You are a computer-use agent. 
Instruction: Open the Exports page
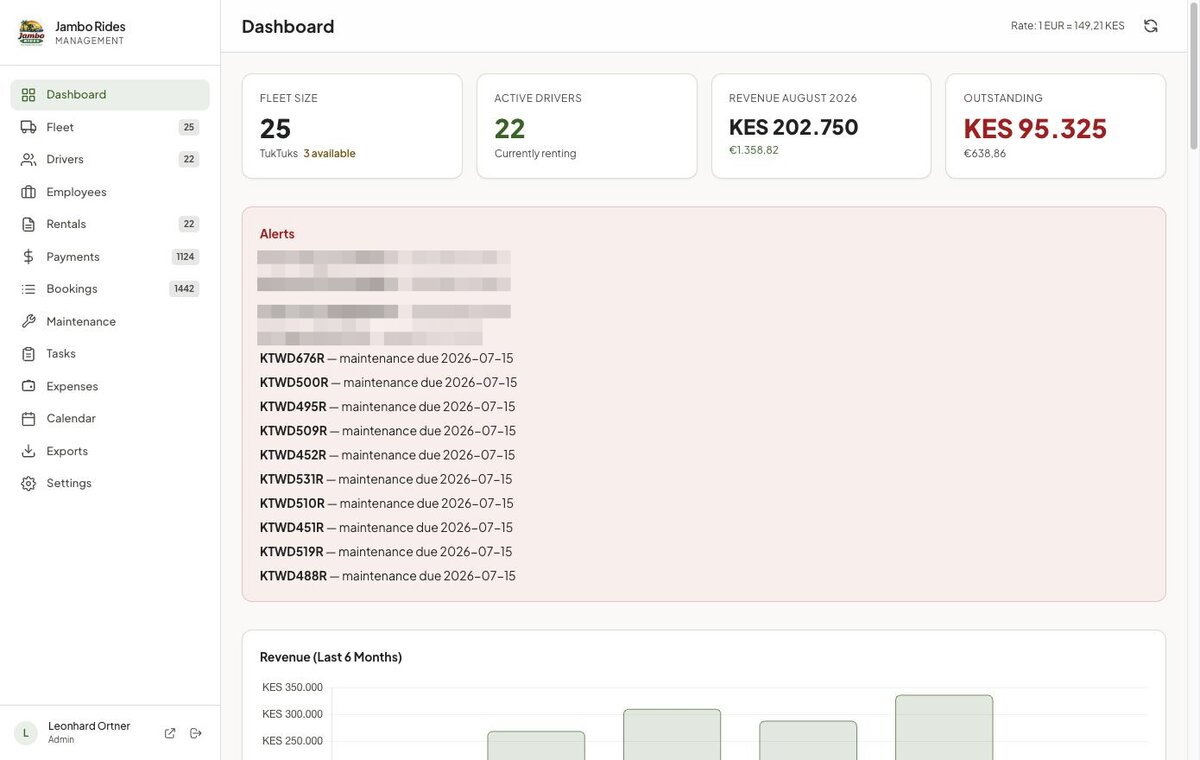tap(110, 451)
